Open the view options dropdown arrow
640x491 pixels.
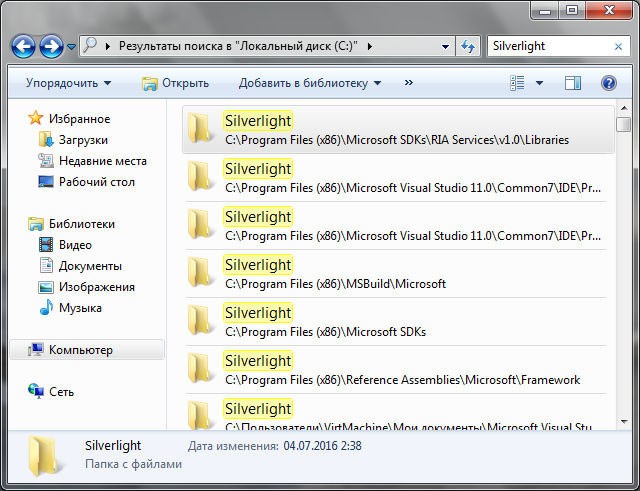click(x=539, y=83)
